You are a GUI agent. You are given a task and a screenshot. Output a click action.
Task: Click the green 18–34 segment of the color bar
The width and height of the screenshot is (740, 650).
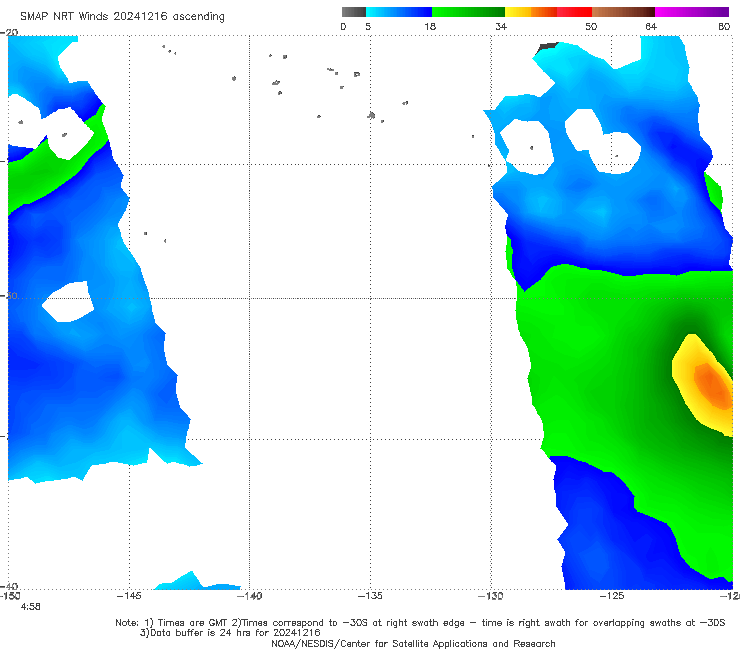[468, 12]
